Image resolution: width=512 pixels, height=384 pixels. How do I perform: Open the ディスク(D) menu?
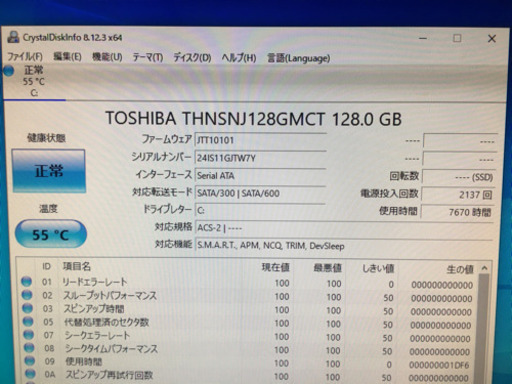pyautogui.click(x=192, y=58)
